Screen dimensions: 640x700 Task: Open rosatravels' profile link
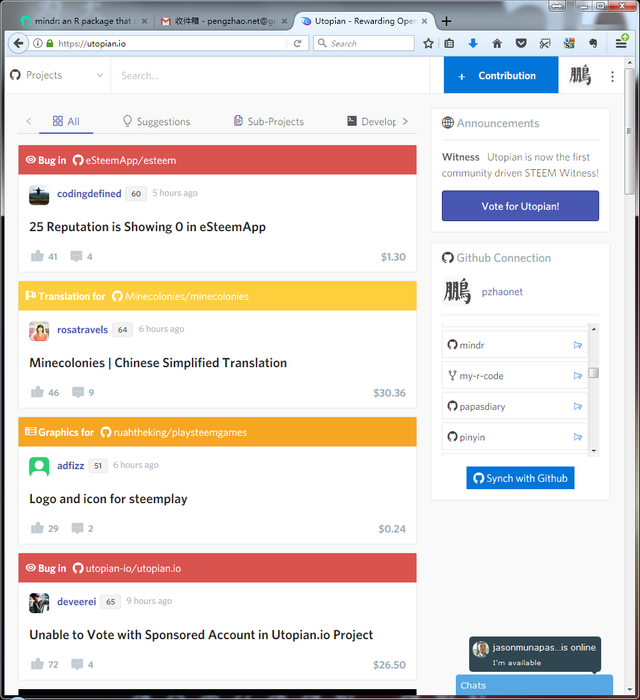[83, 330]
